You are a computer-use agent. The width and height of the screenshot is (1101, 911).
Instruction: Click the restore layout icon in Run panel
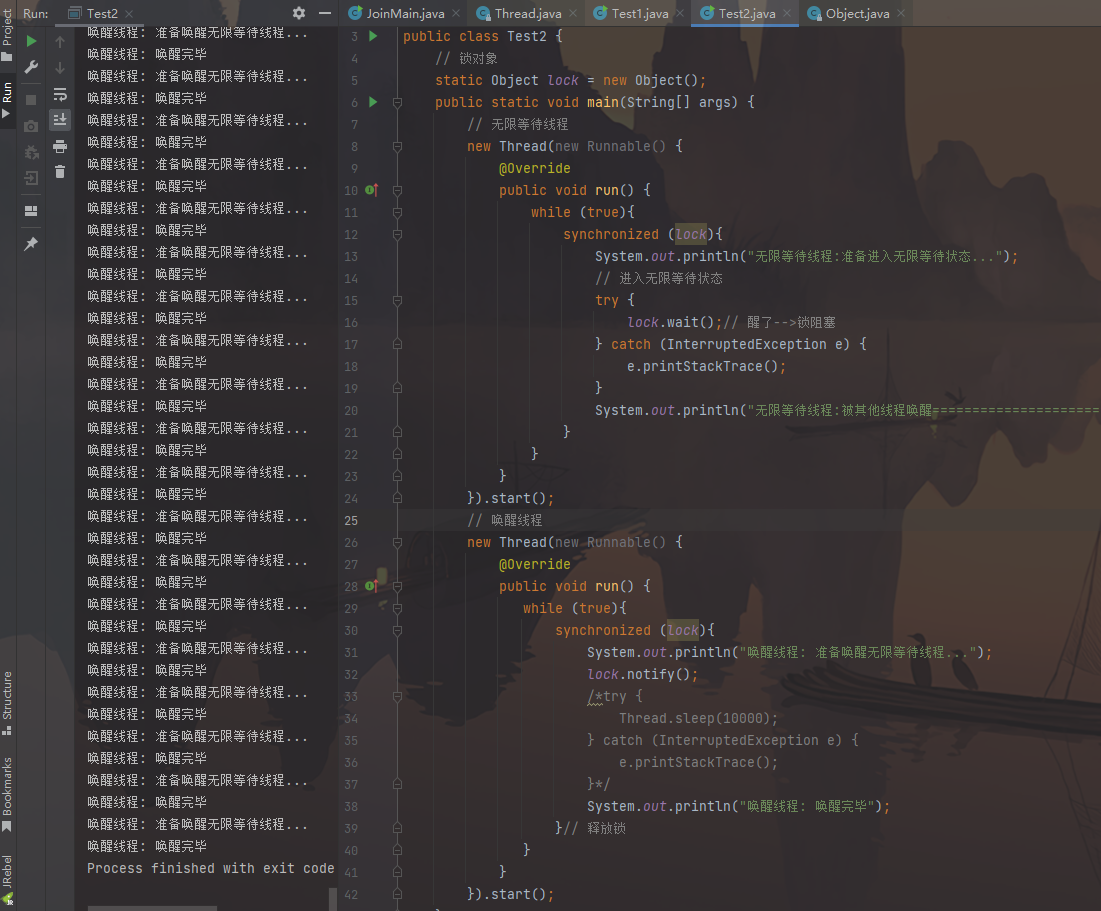tap(31, 211)
